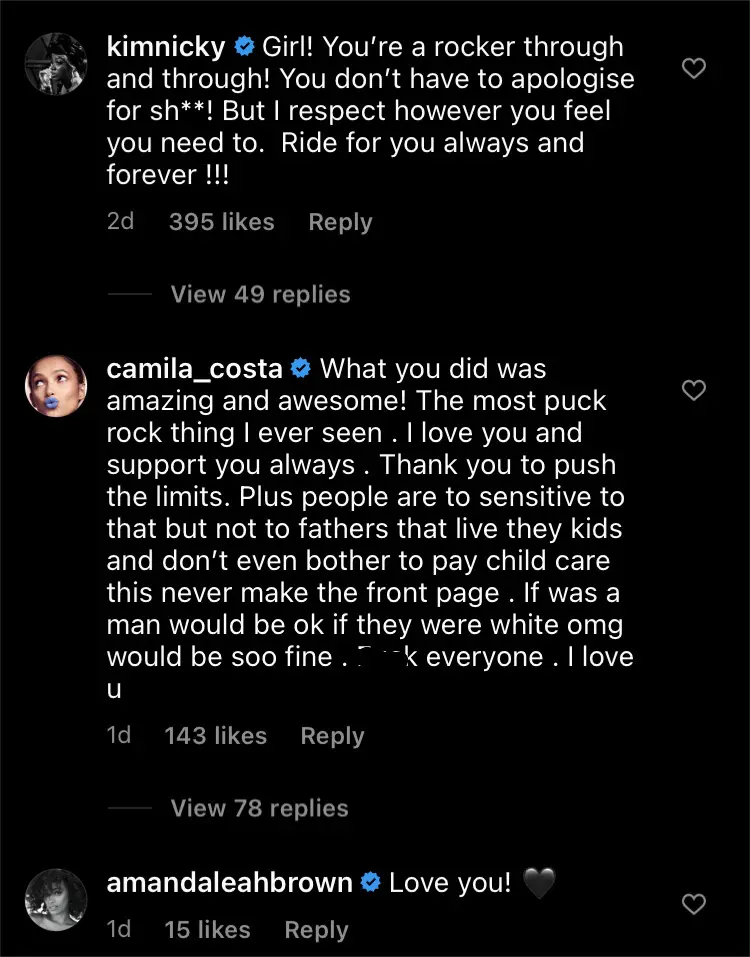
Task: Expand View 49 replies
Action: point(260,294)
